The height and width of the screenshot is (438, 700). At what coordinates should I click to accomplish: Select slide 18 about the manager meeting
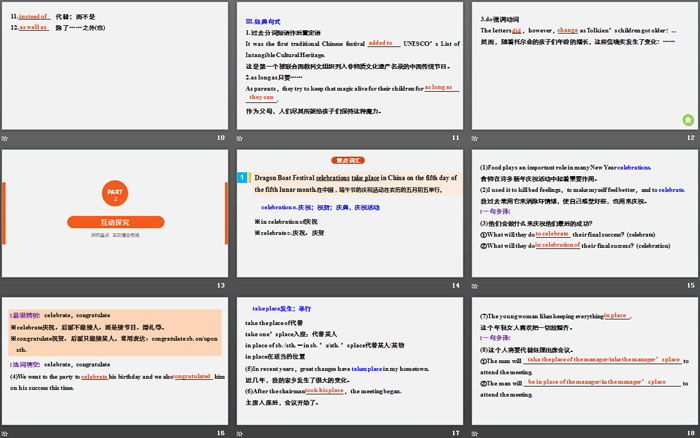pos(583,359)
